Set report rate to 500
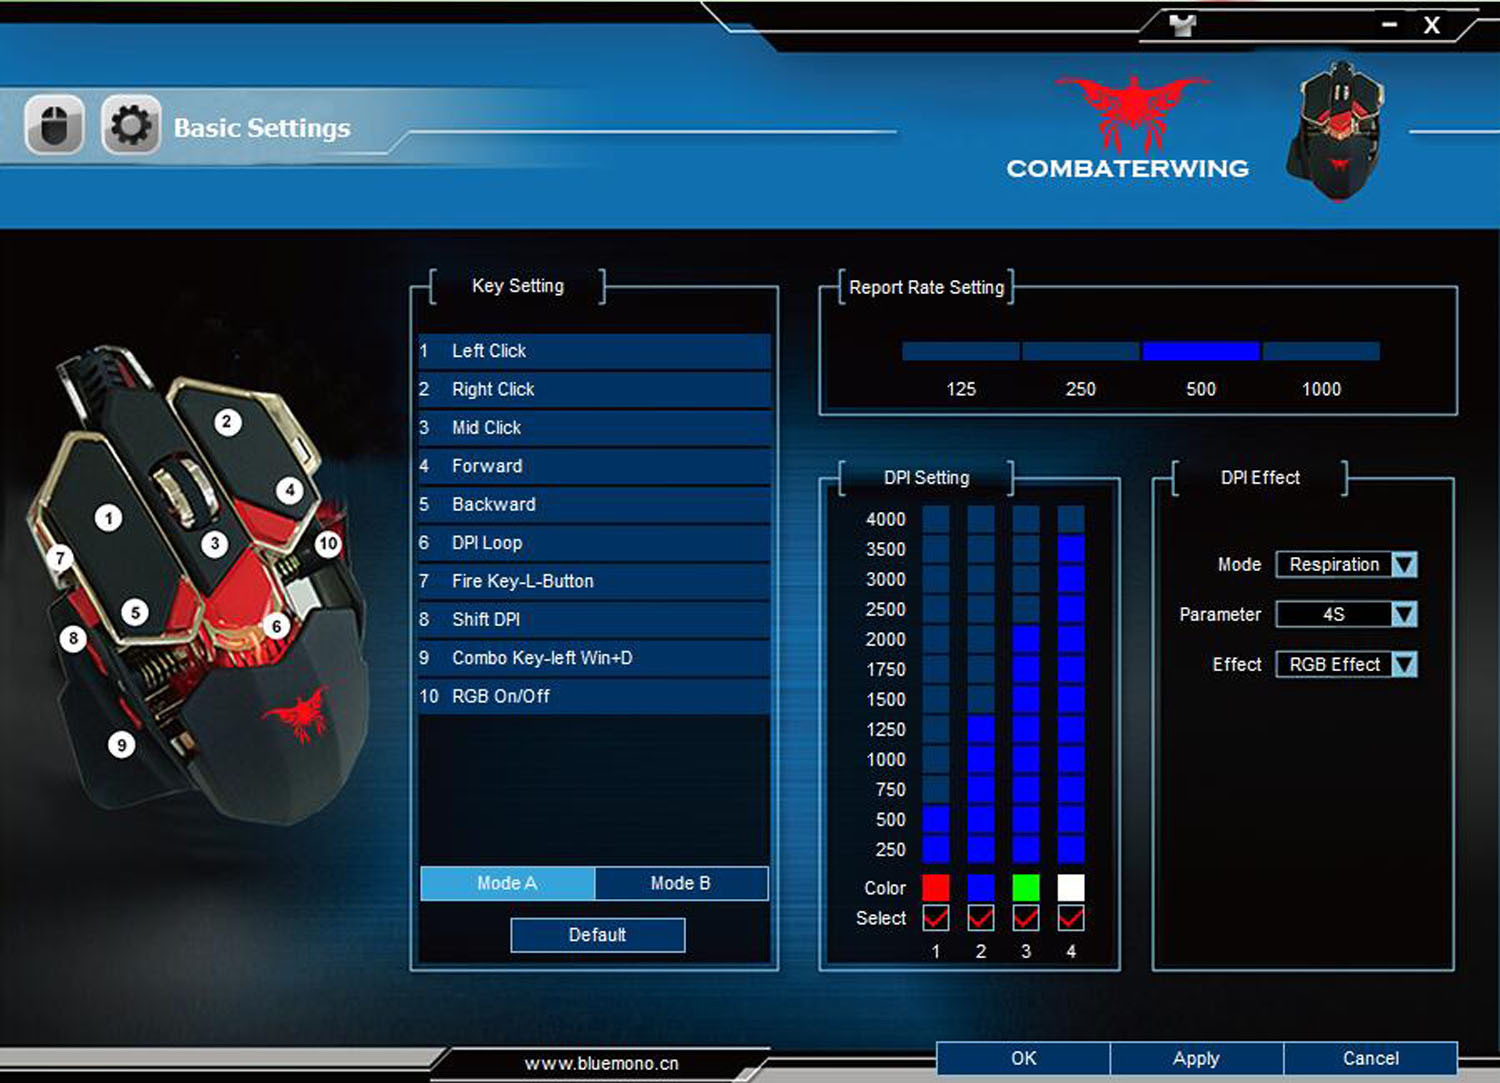Image resolution: width=1500 pixels, height=1083 pixels. point(1201,351)
